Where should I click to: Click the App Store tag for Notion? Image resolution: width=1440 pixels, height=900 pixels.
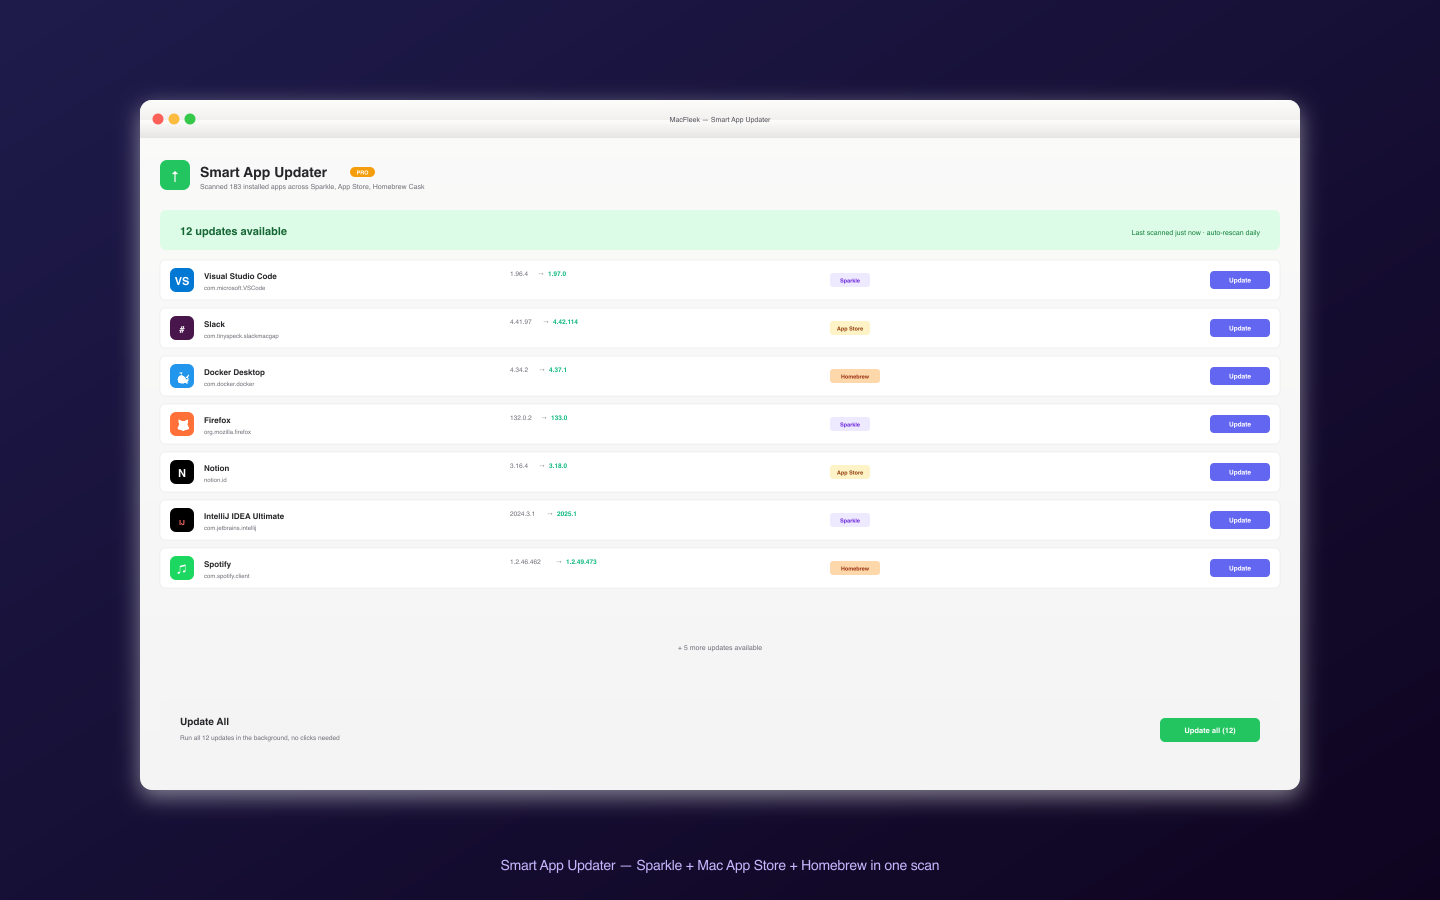[x=850, y=472]
